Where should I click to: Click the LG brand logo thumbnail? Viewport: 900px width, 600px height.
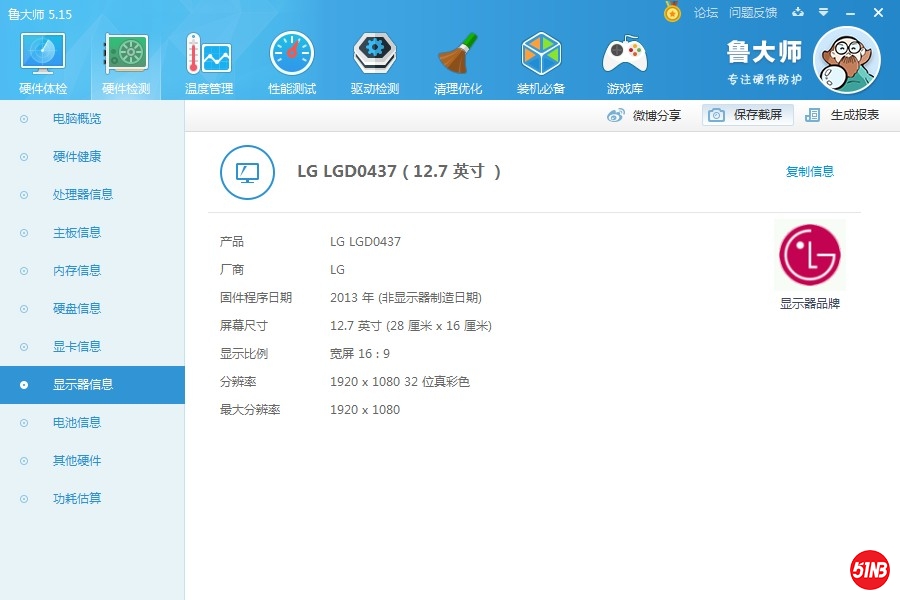[x=809, y=255]
